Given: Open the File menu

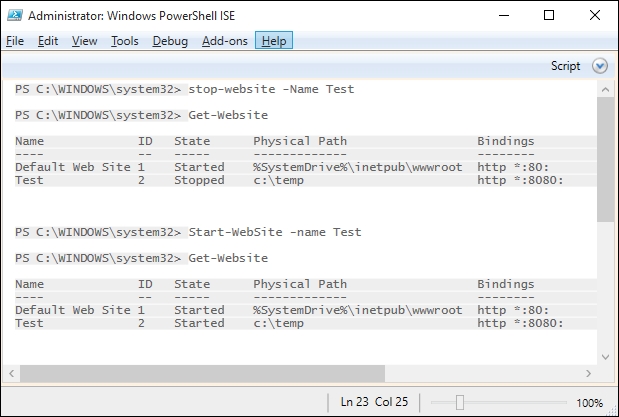Looking at the screenshot, I should [15, 41].
